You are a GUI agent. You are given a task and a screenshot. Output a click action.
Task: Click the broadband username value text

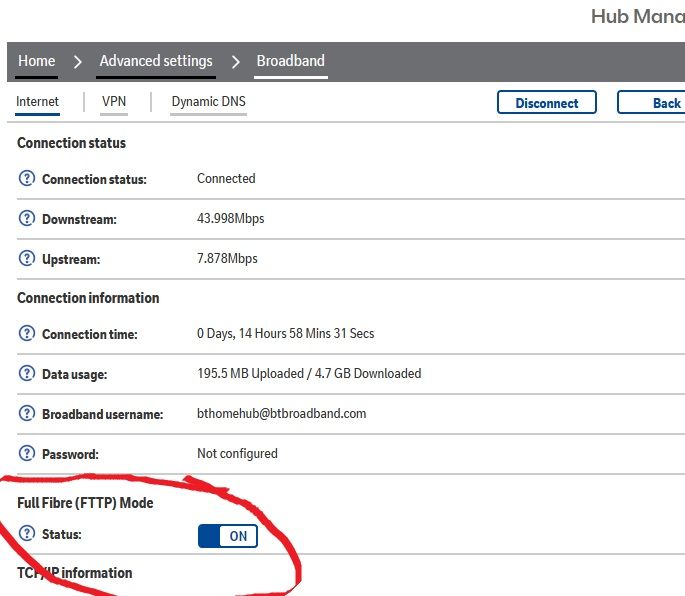(281, 414)
